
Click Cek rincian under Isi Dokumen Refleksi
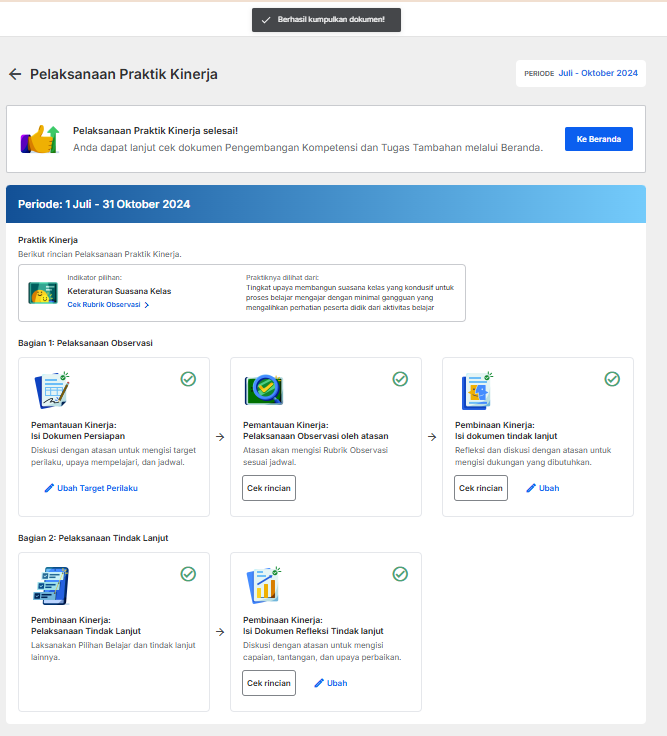pyautogui.click(x=269, y=683)
